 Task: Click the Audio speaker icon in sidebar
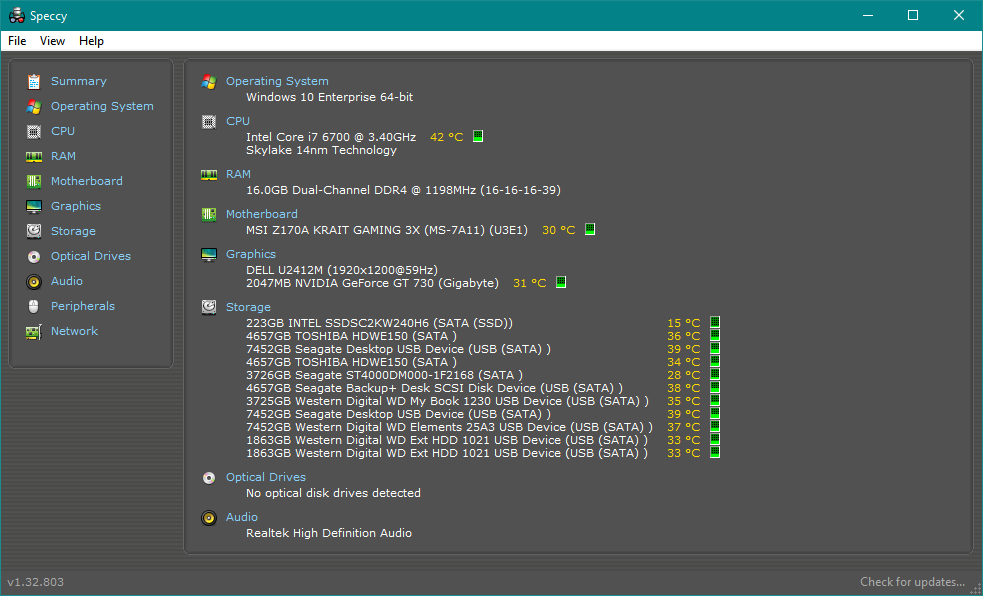(x=34, y=281)
